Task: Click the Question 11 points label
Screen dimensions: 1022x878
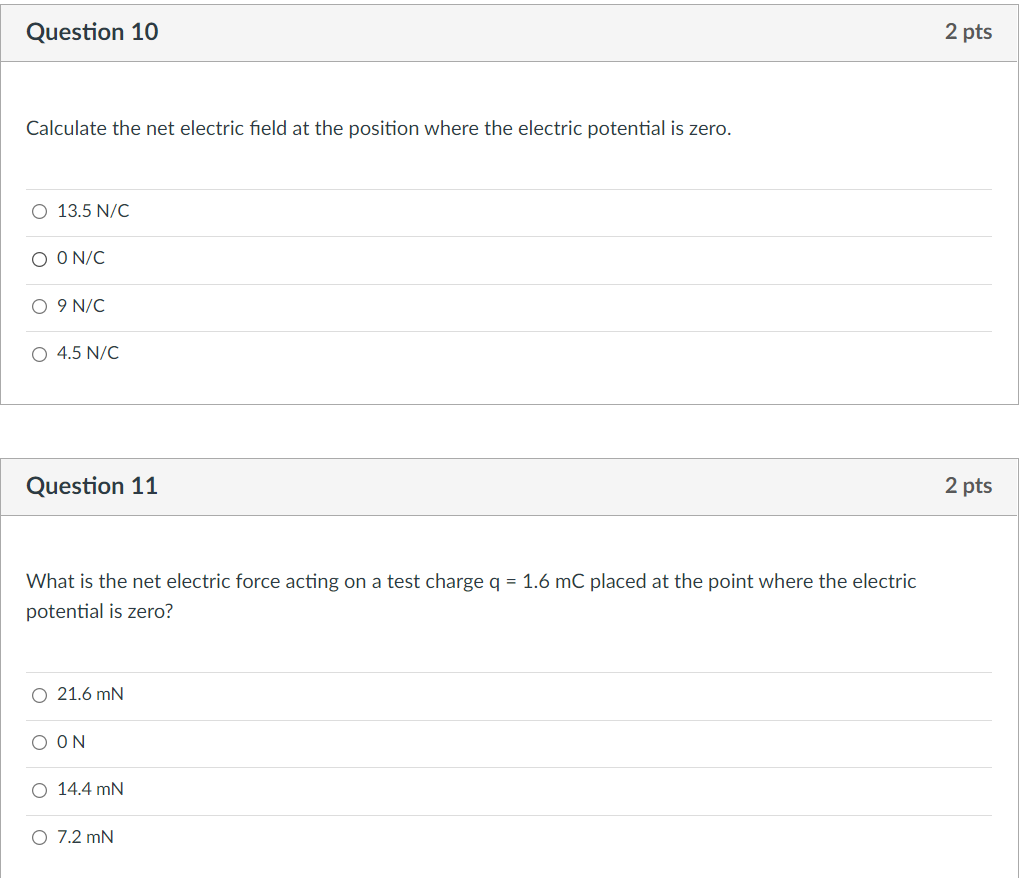Action: [x=969, y=486]
